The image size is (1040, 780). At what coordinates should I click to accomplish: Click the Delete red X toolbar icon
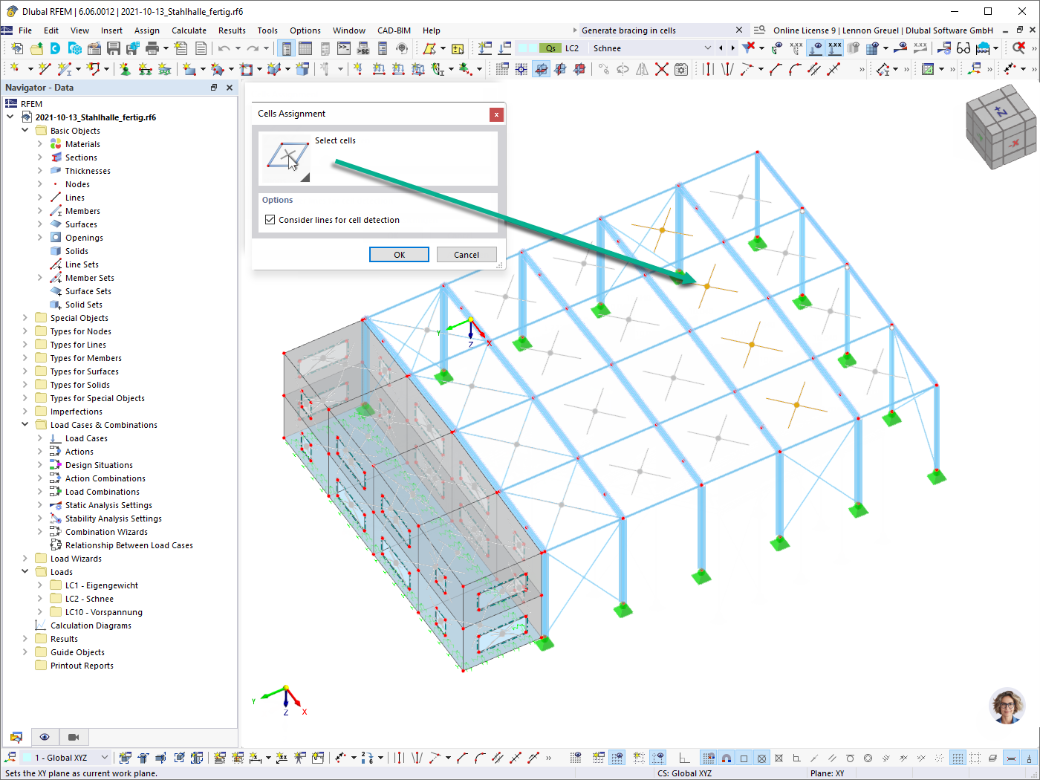[x=661, y=69]
